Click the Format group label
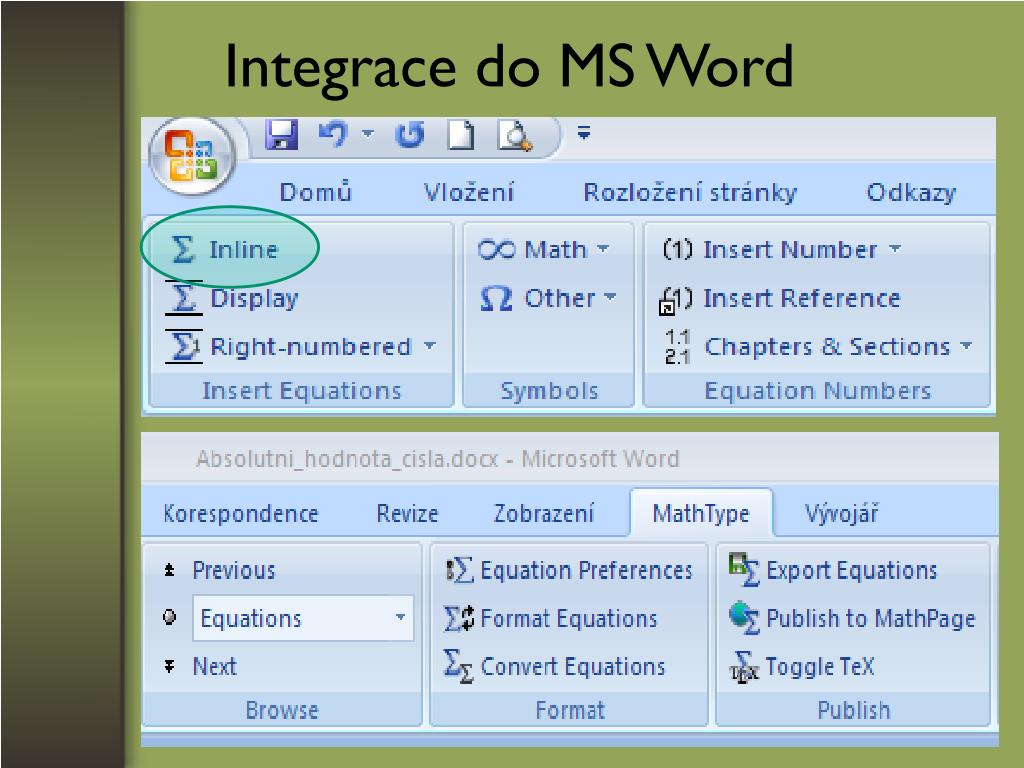 click(x=570, y=711)
